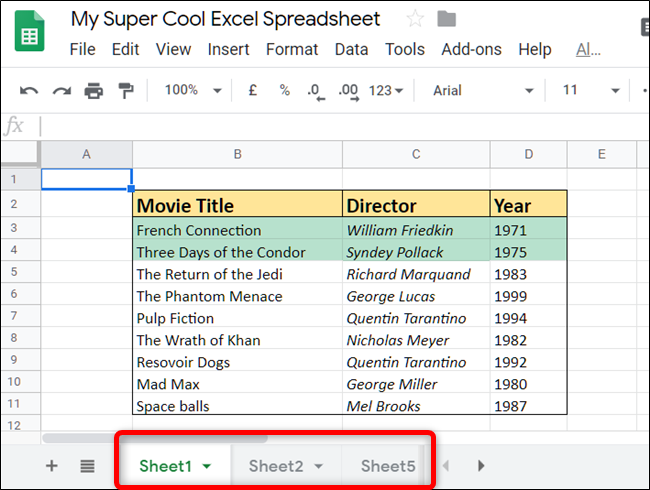The height and width of the screenshot is (490, 650).
Task: Open the Arial font dropdown
Action: (x=483, y=91)
